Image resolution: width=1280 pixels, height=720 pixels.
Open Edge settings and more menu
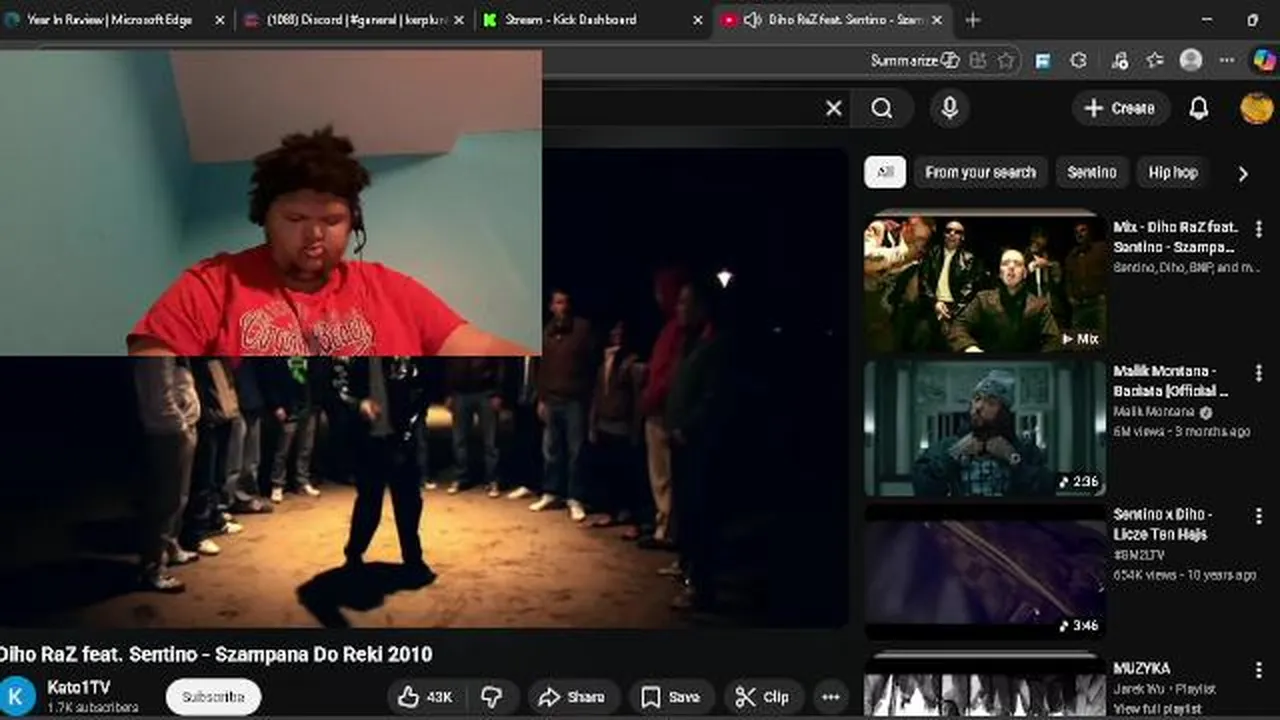click(1226, 61)
